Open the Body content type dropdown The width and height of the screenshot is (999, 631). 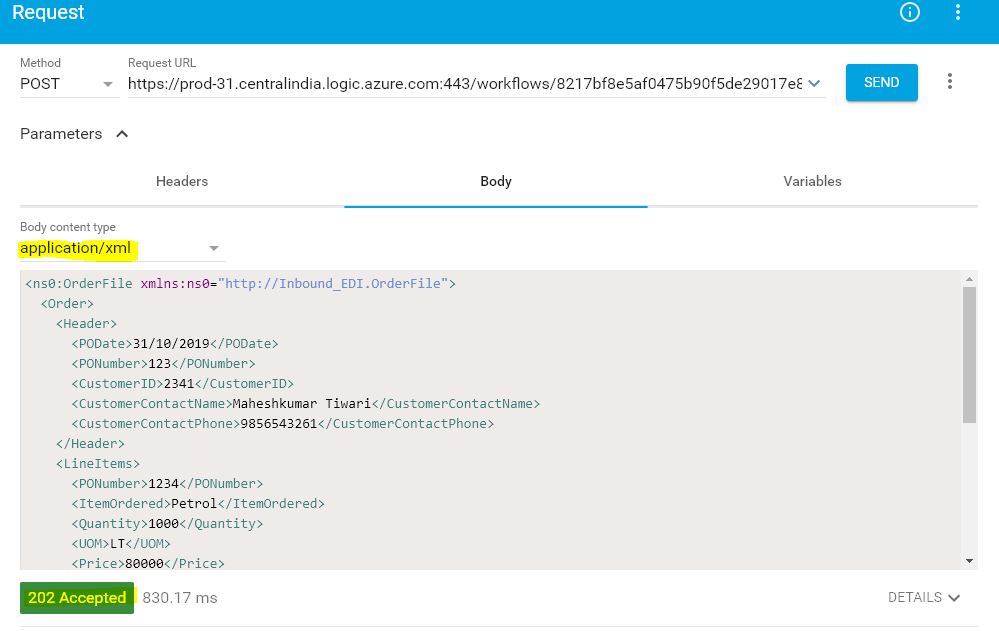[213, 247]
